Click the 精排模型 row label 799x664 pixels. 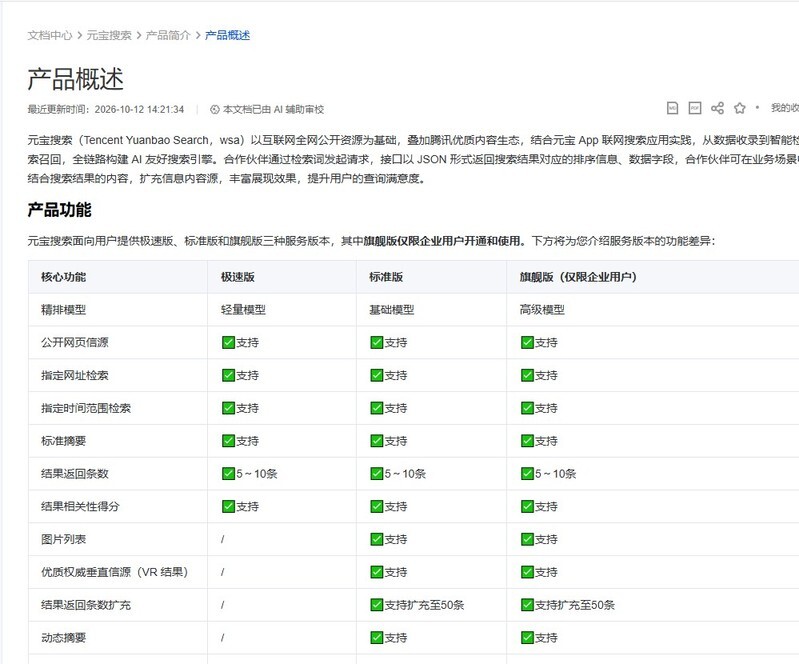63,309
